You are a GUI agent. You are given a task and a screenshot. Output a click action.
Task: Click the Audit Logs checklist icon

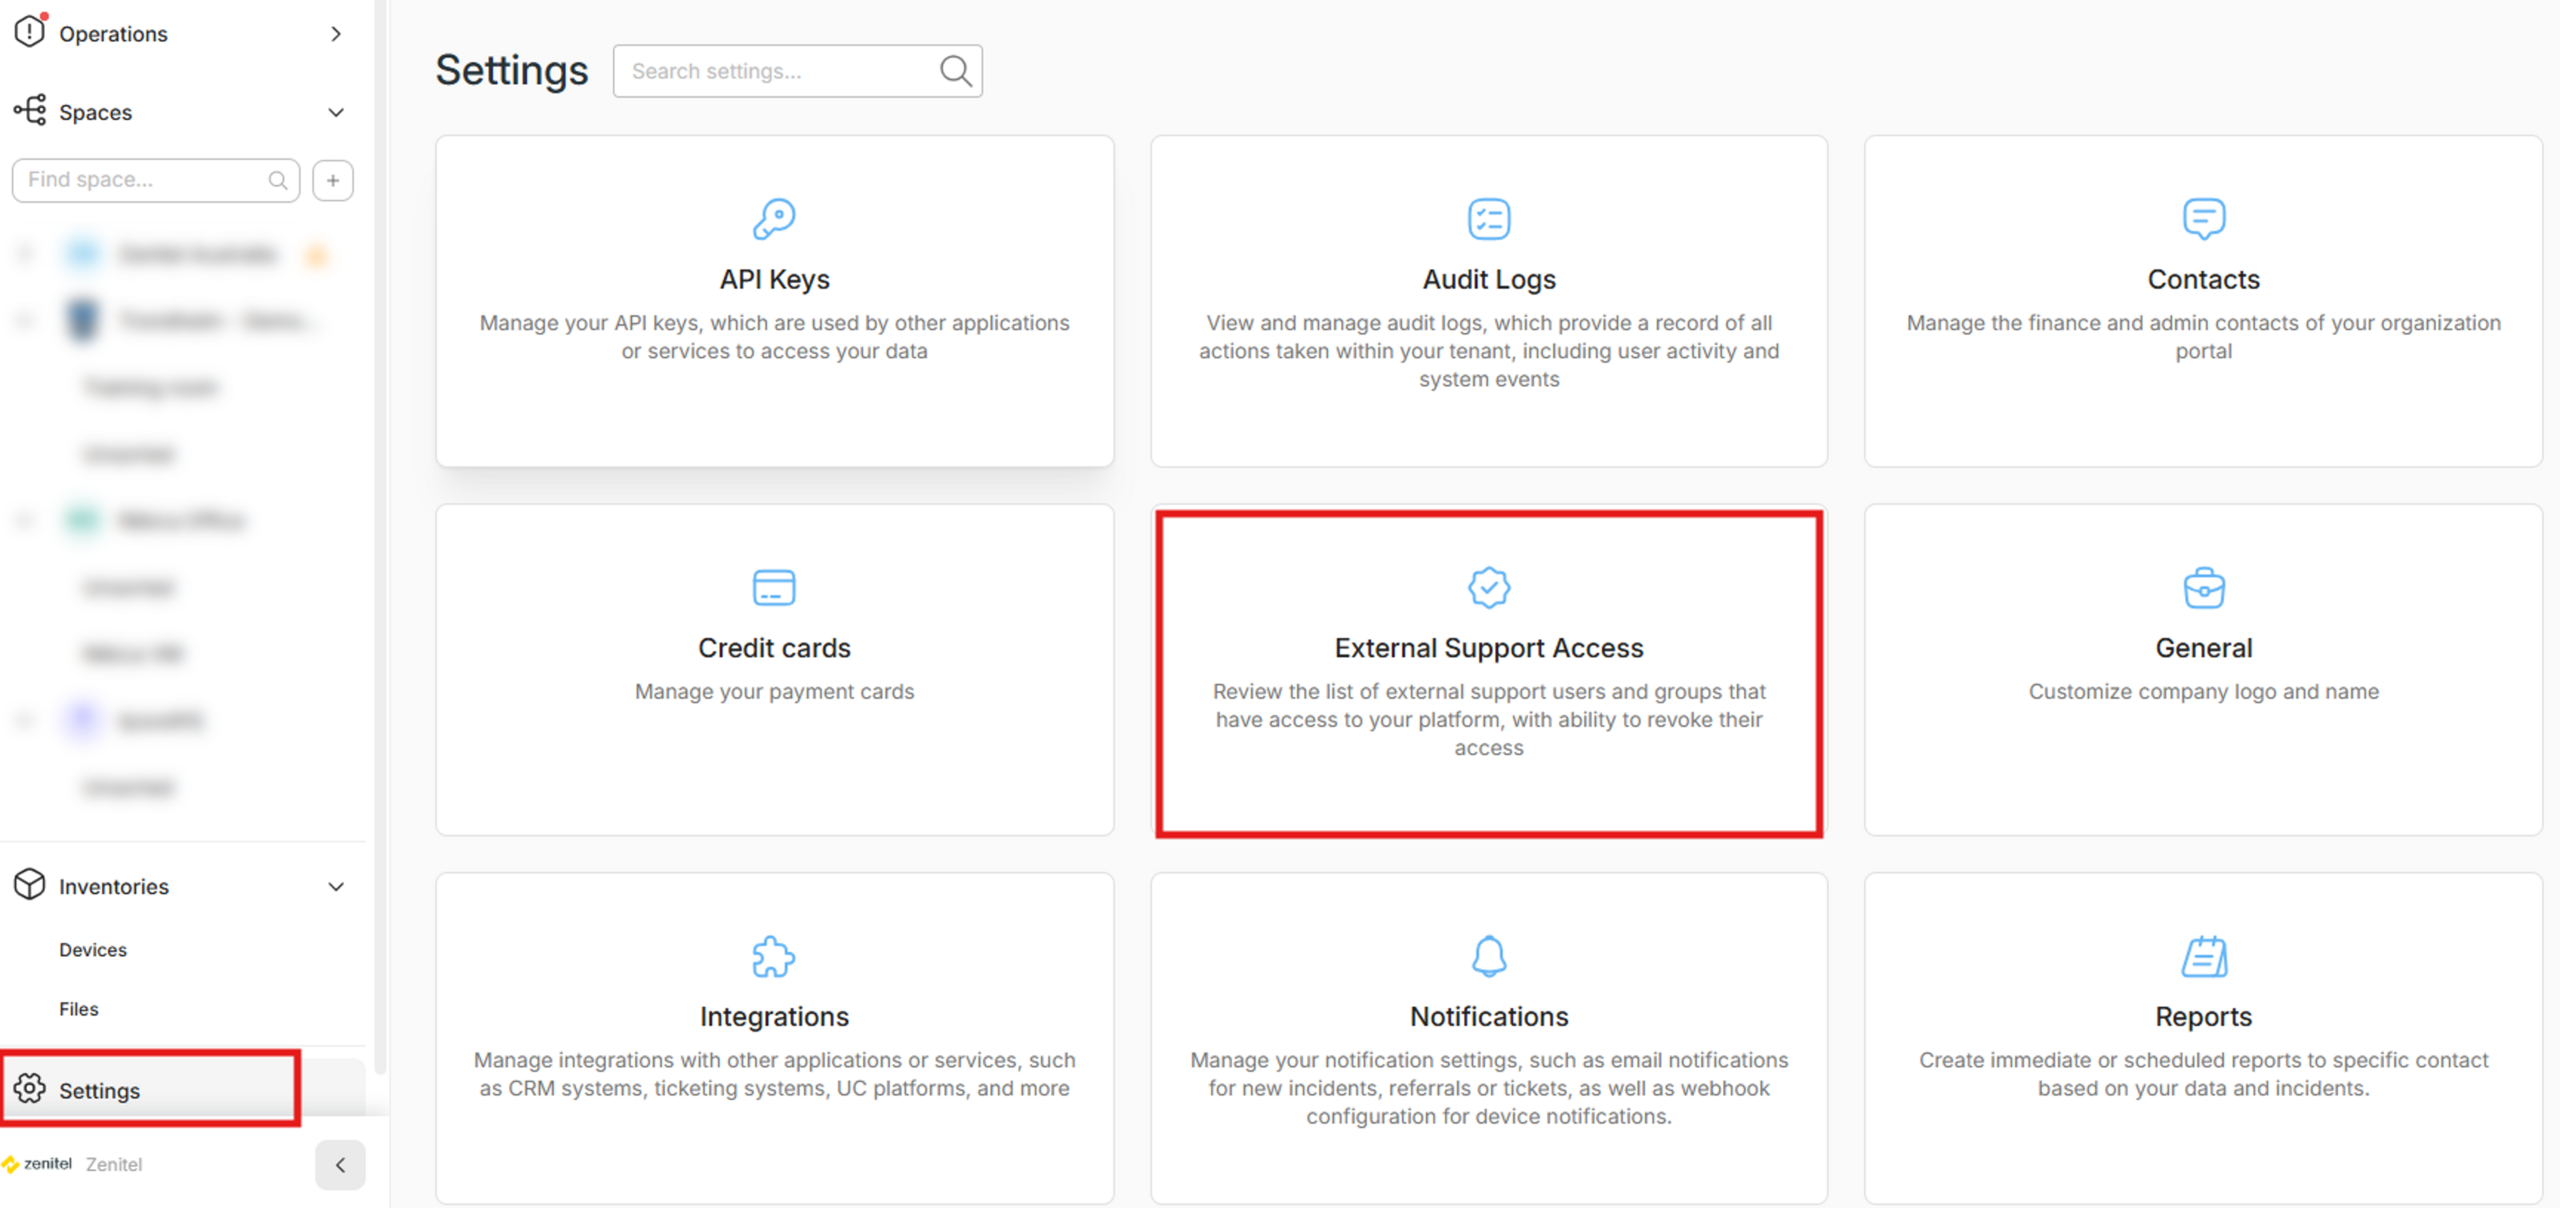1489,219
